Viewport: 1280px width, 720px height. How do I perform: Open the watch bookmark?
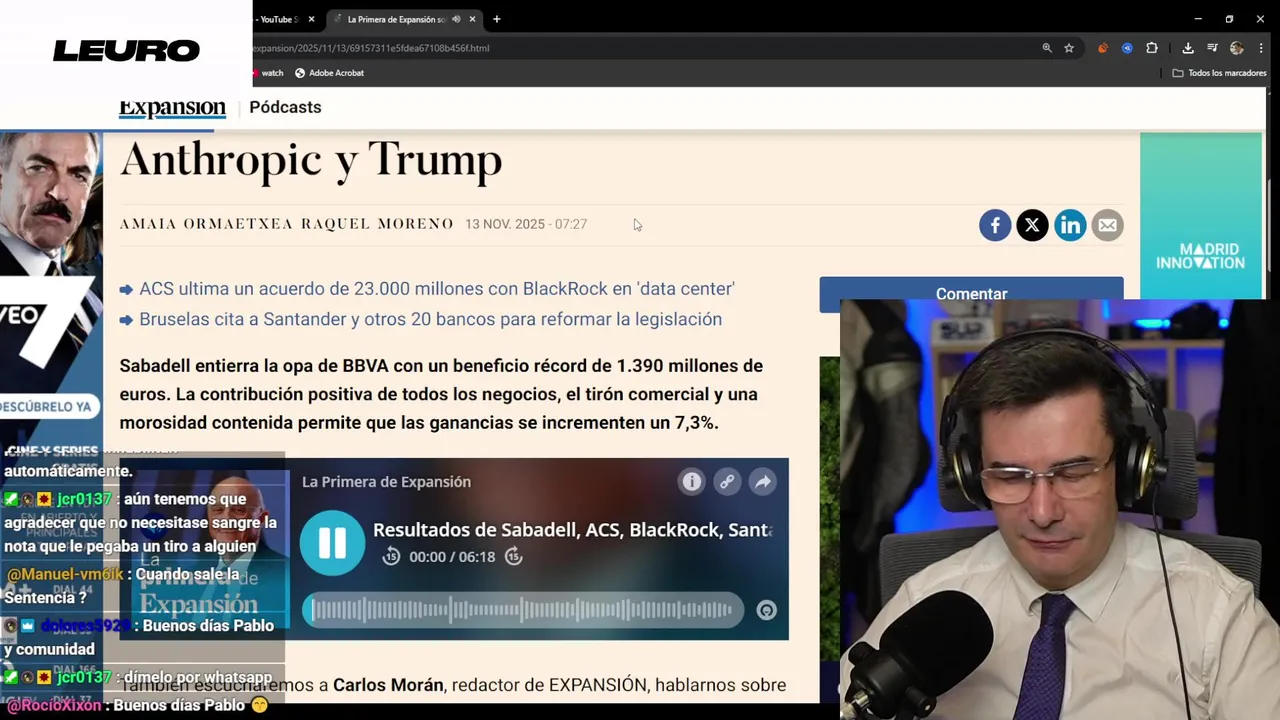click(267, 73)
